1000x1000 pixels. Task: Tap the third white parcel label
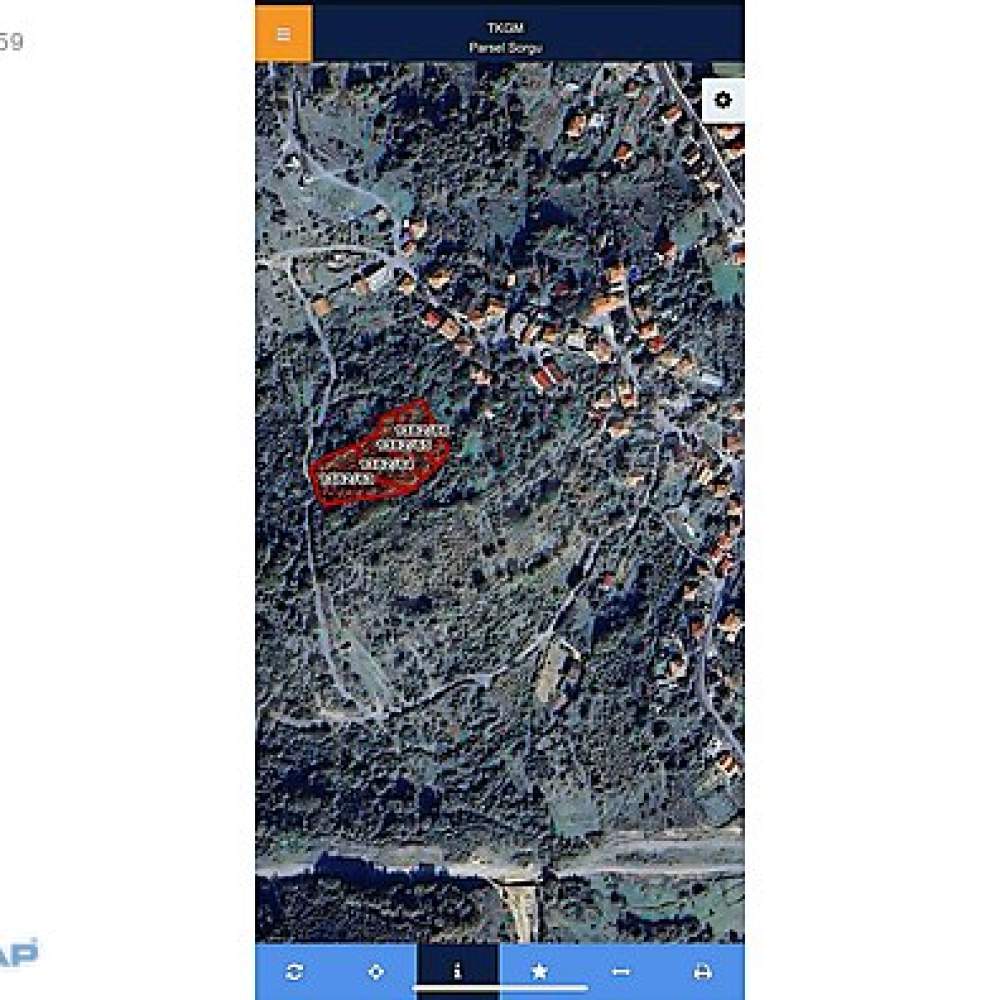pyautogui.click(x=387, y=464)
